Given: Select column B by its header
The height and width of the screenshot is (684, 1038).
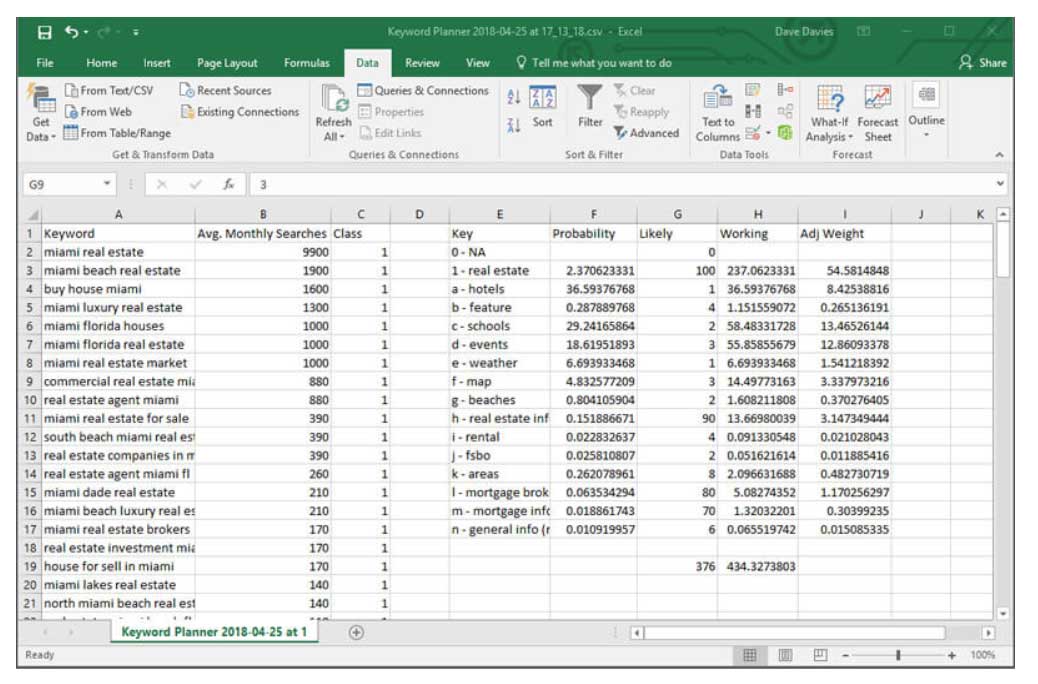Looking at the screenshot, I should click(x=263, y=215).
